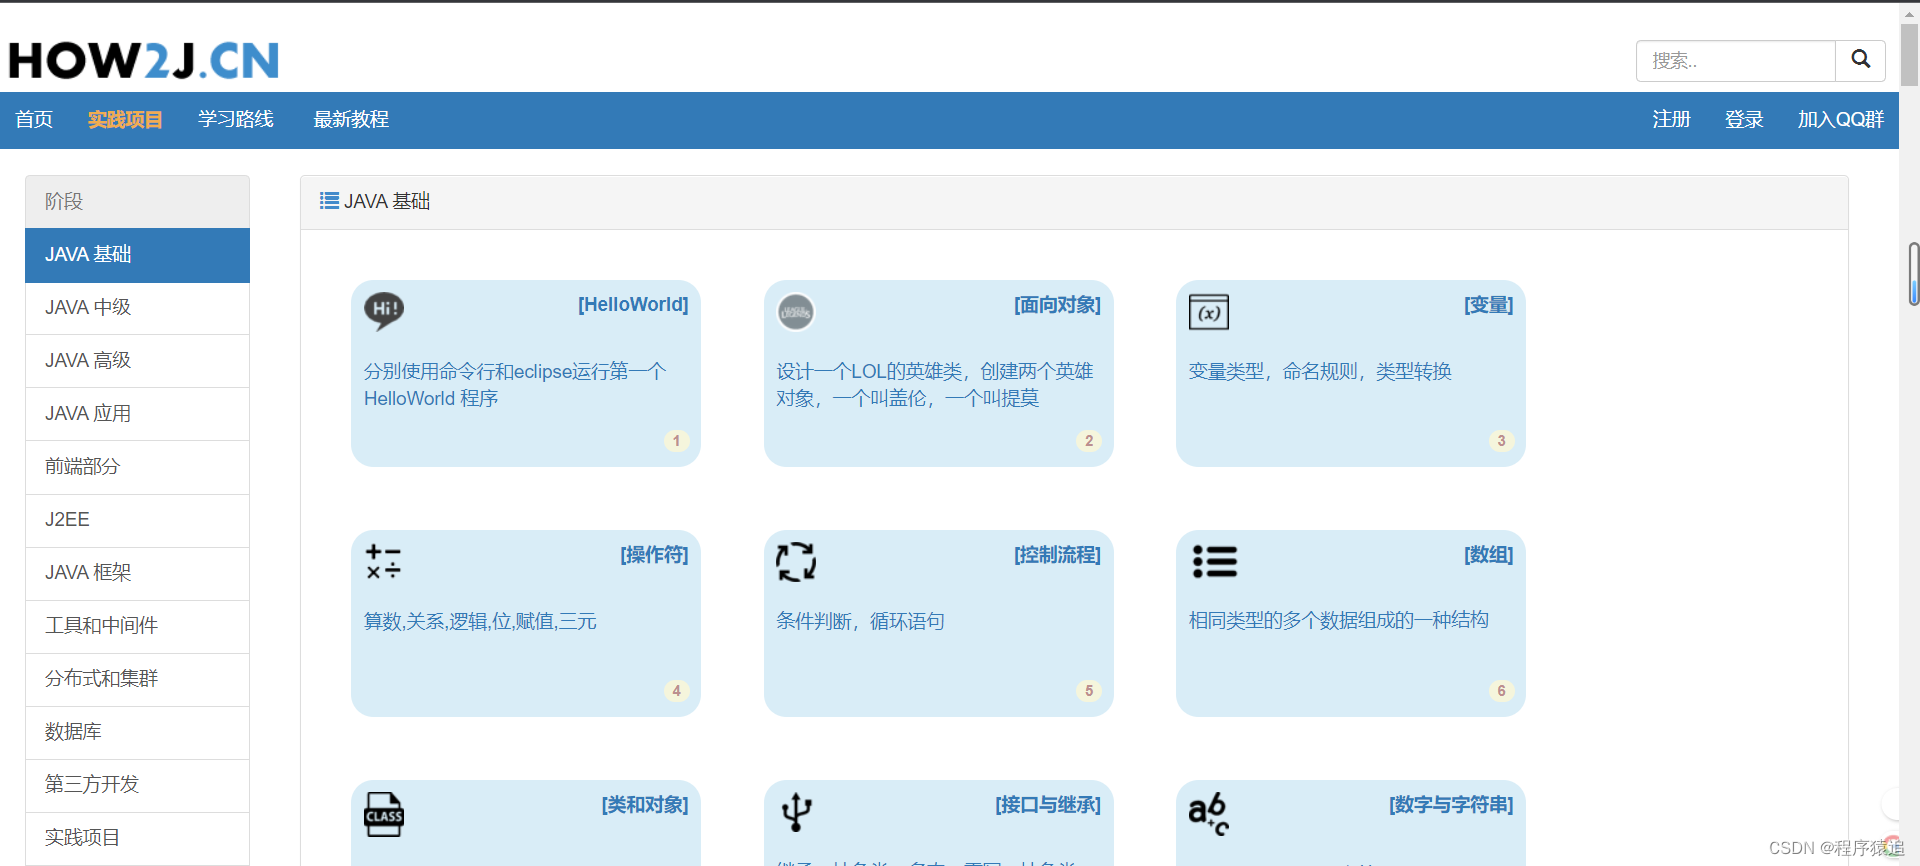The image size is (1920, 866).
Task: Click the Hi! speech bubble icon
Action: click(384, 311)
